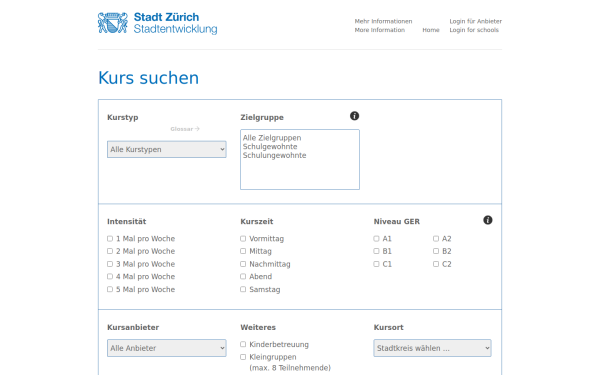
Task: Select level B2 checkbox
Action: [436, 251]
